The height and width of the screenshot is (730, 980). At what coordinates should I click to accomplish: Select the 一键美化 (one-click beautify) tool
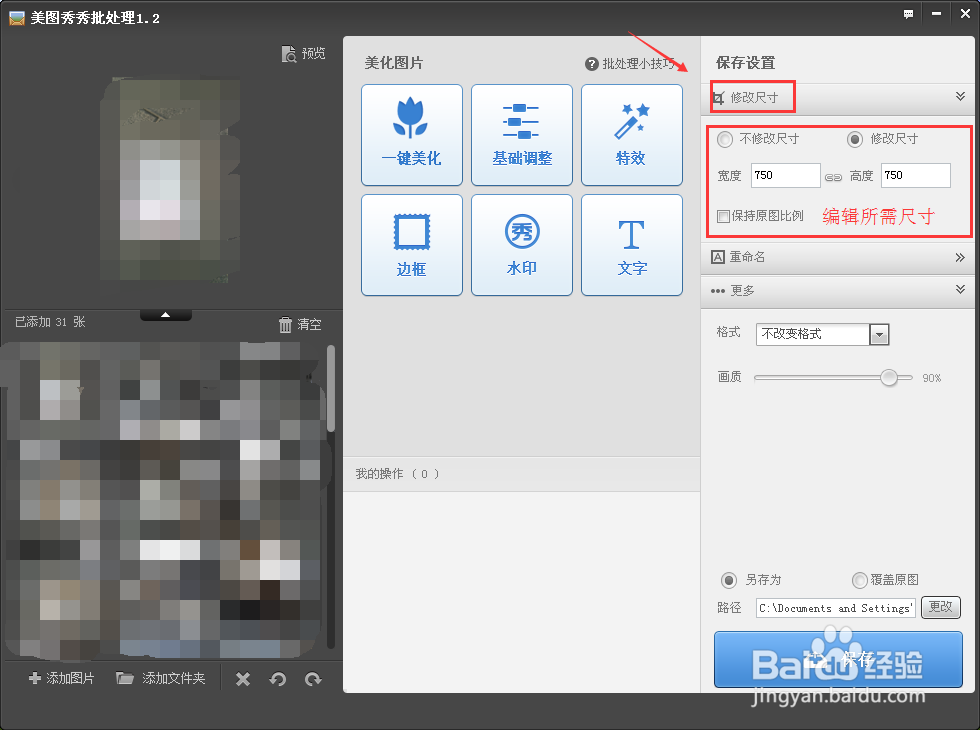coord(411,135)
